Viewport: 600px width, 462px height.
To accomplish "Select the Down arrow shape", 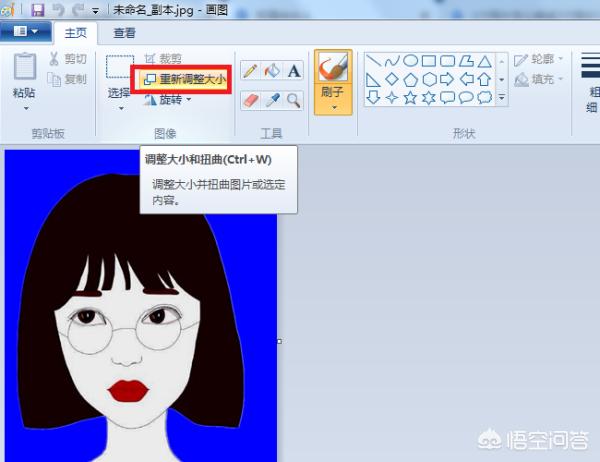I will (x=373, y=98).
